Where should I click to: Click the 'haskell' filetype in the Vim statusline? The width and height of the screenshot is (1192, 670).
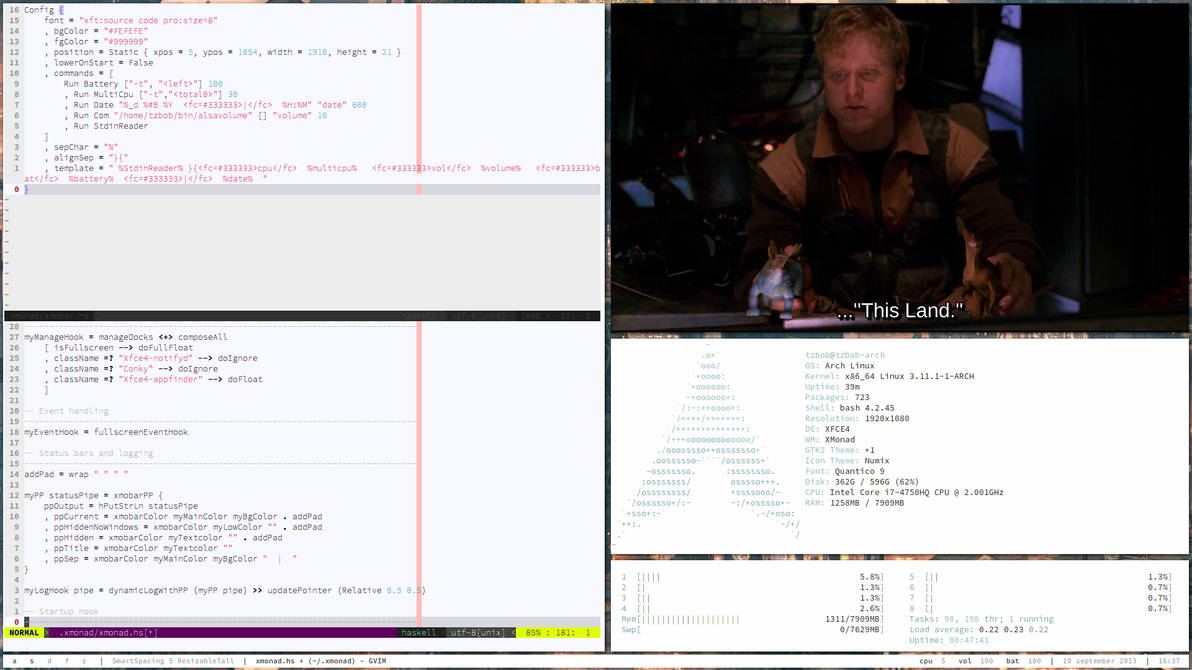pos(419,633)
